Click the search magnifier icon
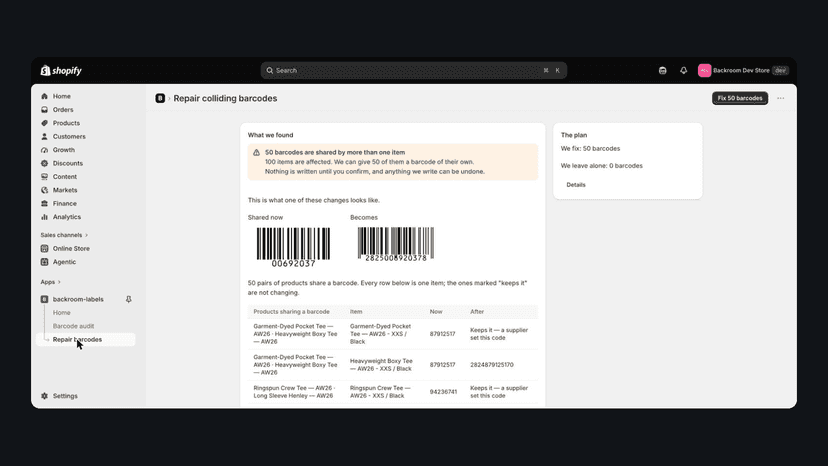Image resolution: width=828 pixels, height=466 pixels. click(270, 70)
